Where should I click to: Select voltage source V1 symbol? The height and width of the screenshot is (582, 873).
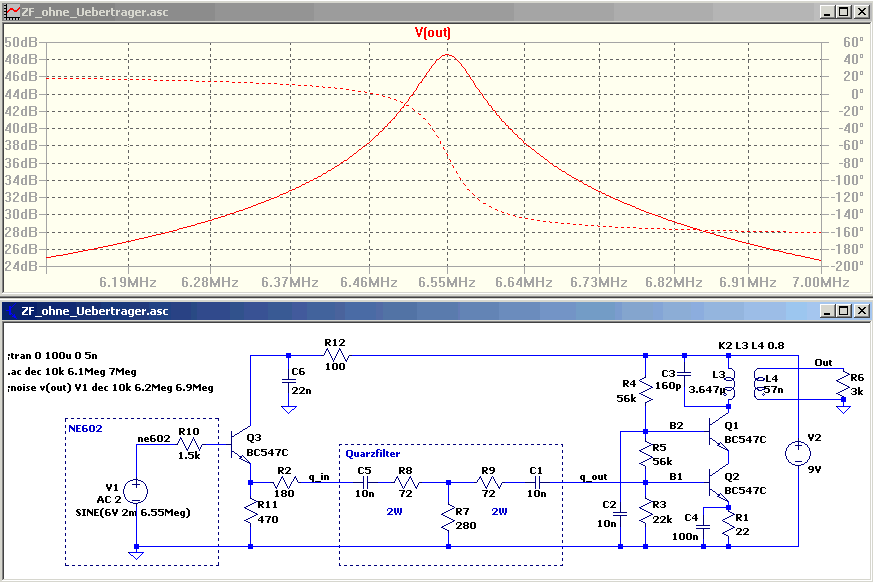pyautogui.click(x=135, y=491)
